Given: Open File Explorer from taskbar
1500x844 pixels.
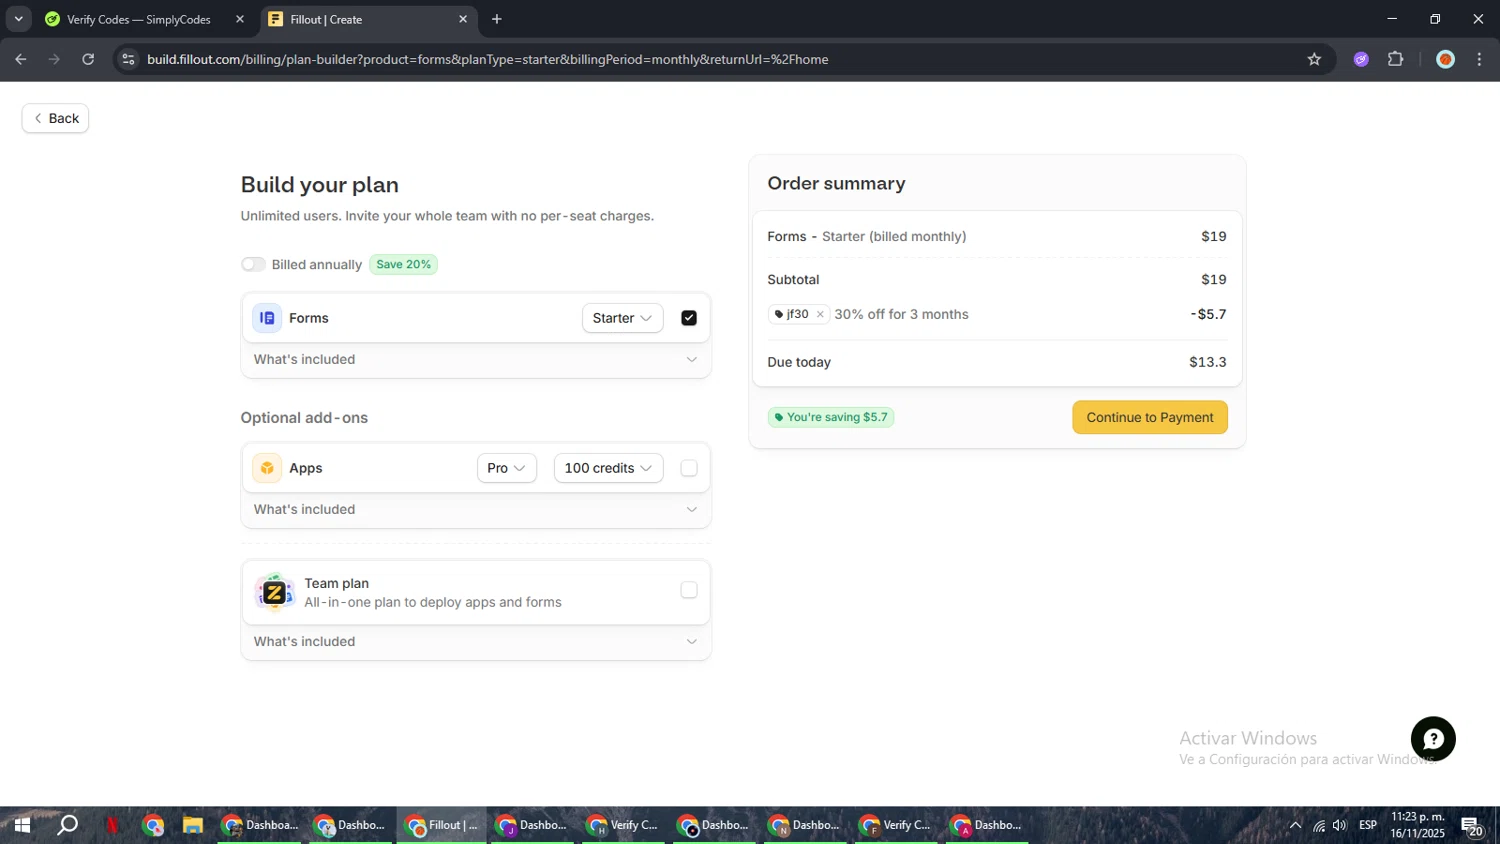Looking at the screenshot, I should (x=193, y=825).
